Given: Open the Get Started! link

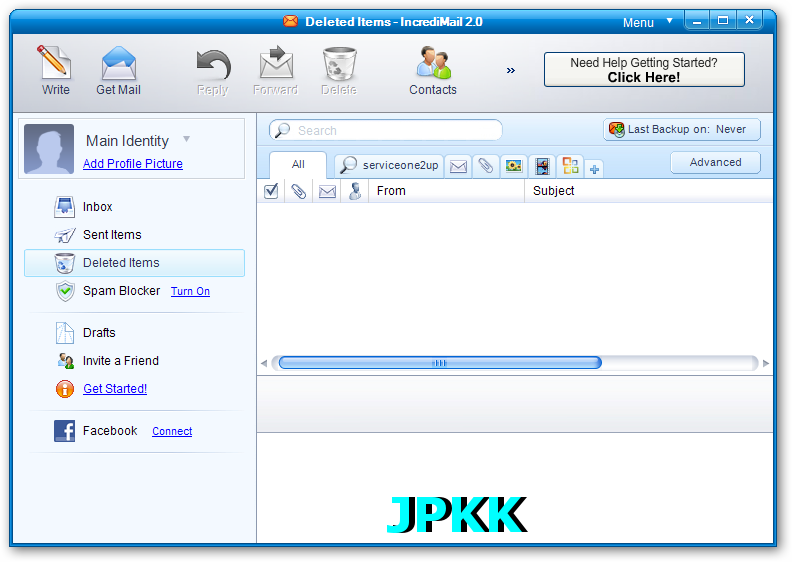Looking at the screenshot, I should pos(115,389).
